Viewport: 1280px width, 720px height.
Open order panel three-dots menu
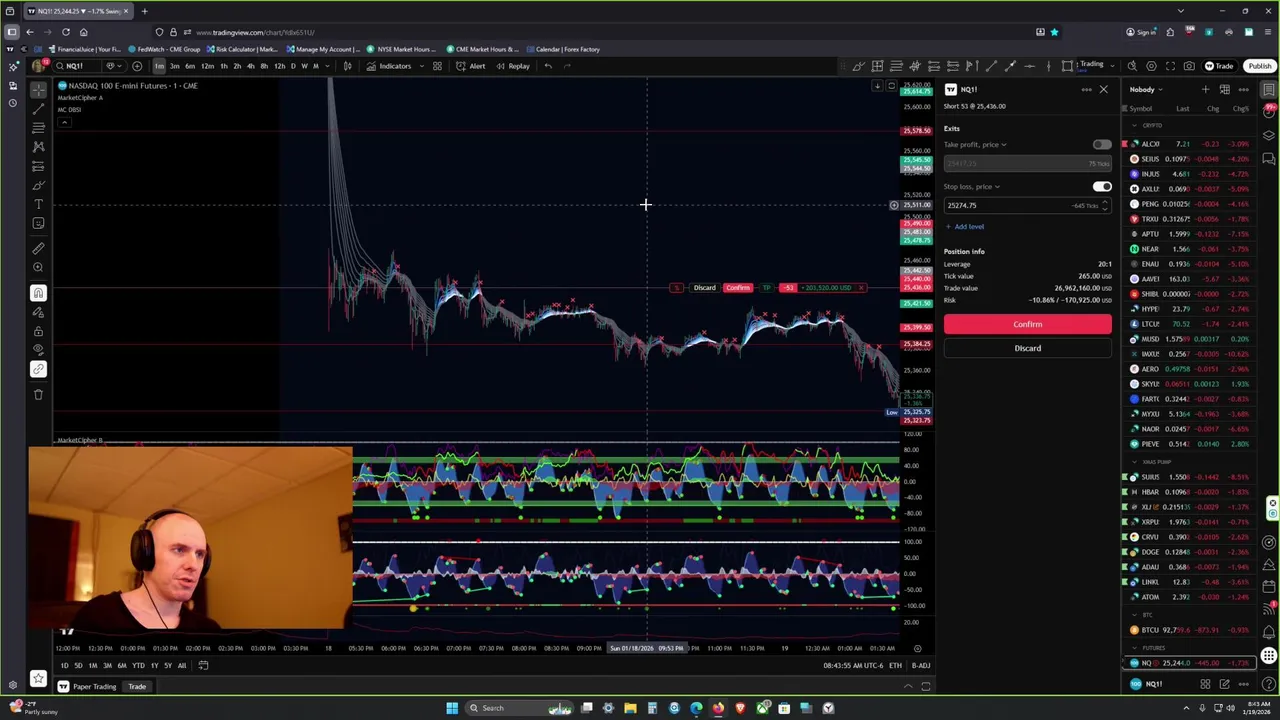point(1086,90)
